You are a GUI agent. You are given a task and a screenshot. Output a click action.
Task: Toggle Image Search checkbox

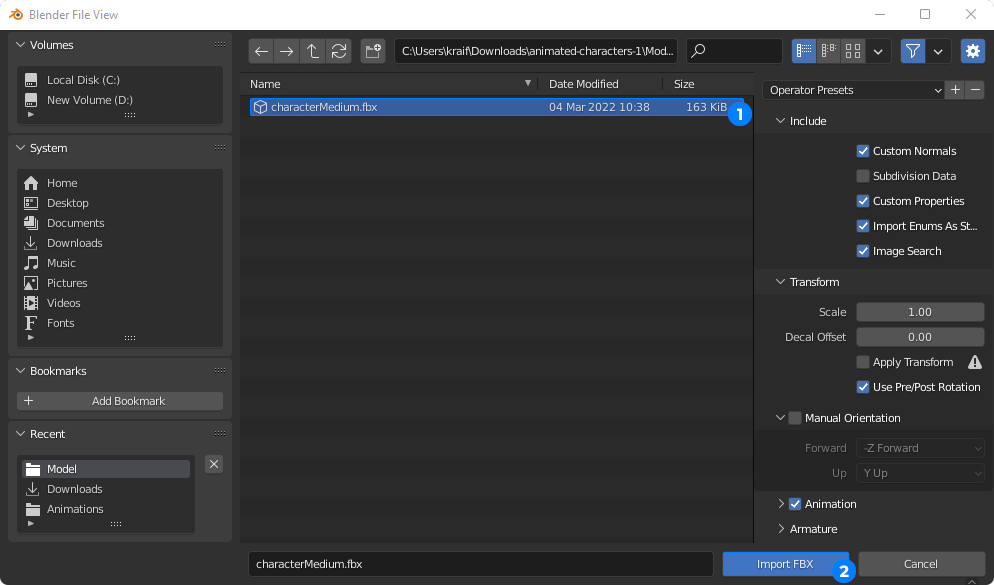863,251
